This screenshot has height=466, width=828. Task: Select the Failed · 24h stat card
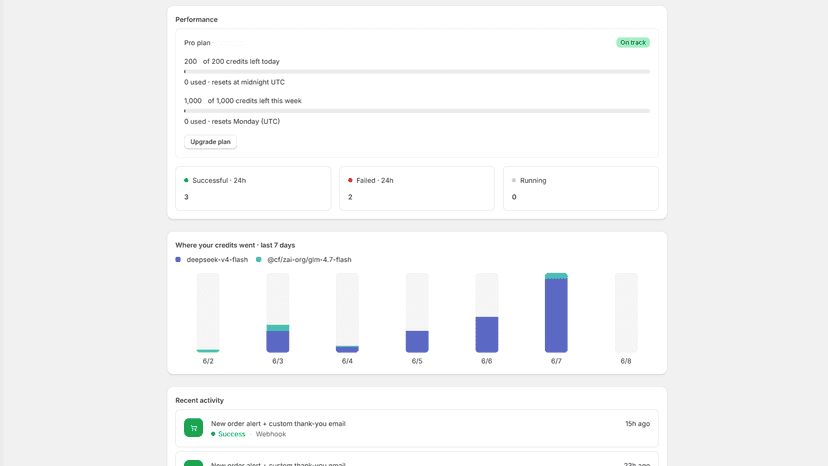point(417,189)
